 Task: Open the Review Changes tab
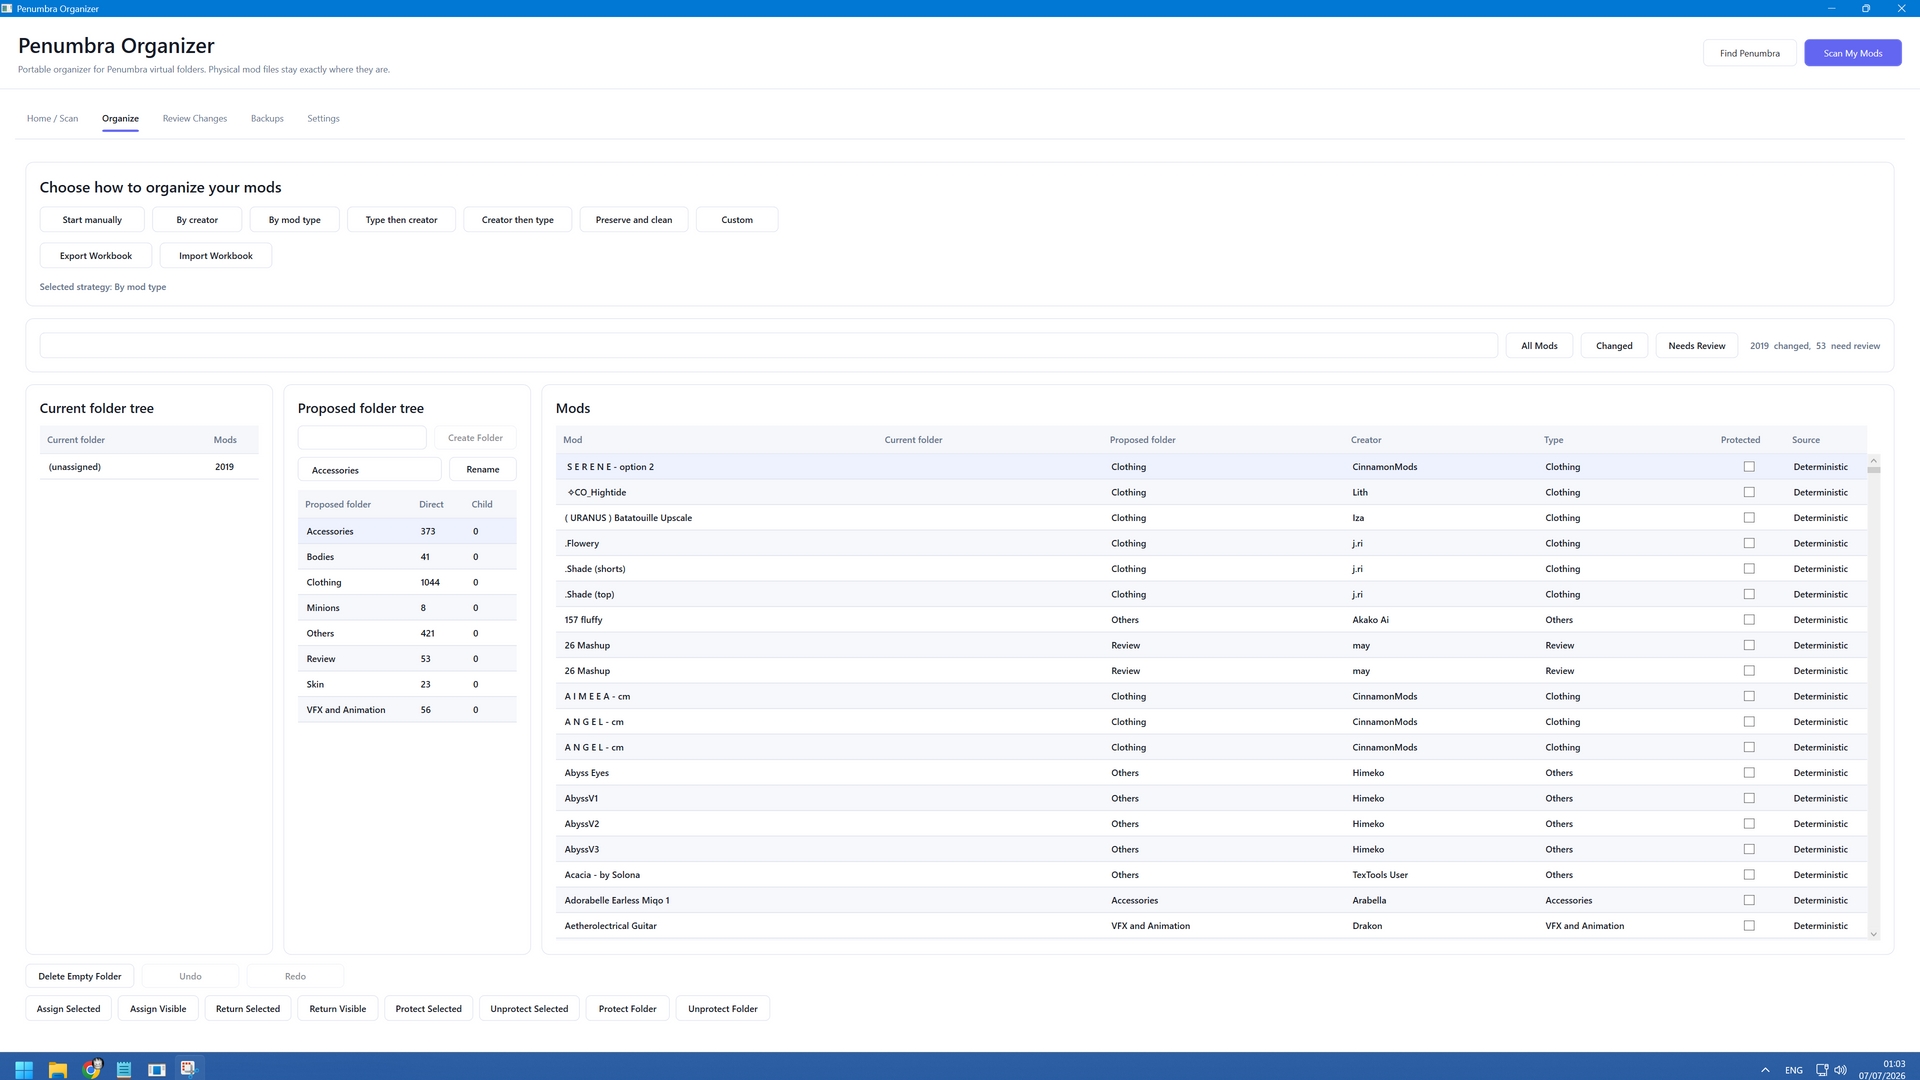pos(195,118)
